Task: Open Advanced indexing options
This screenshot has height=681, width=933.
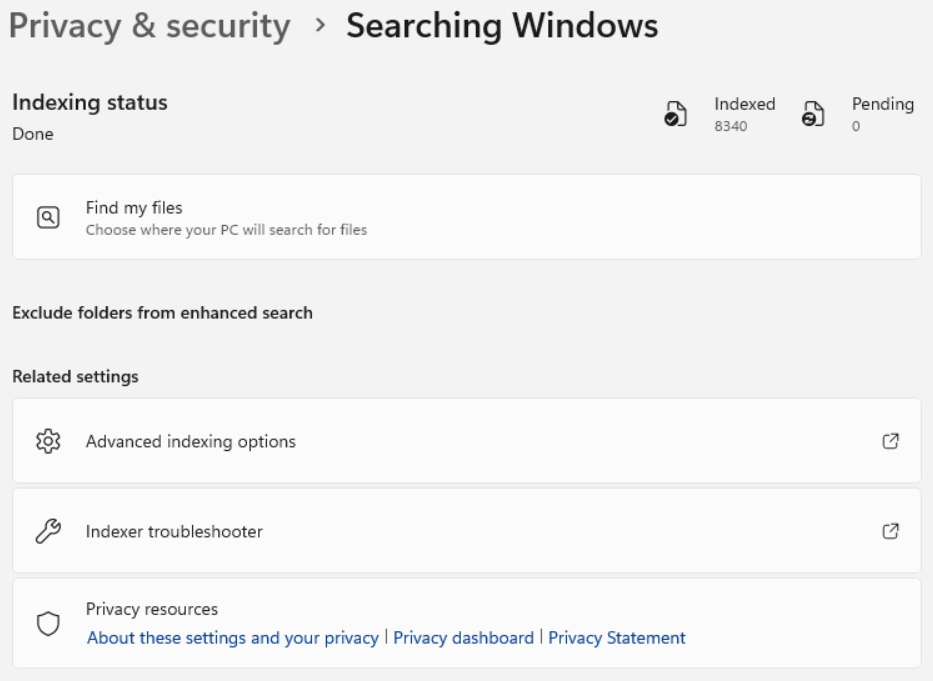Action: (x=466, y=440)
